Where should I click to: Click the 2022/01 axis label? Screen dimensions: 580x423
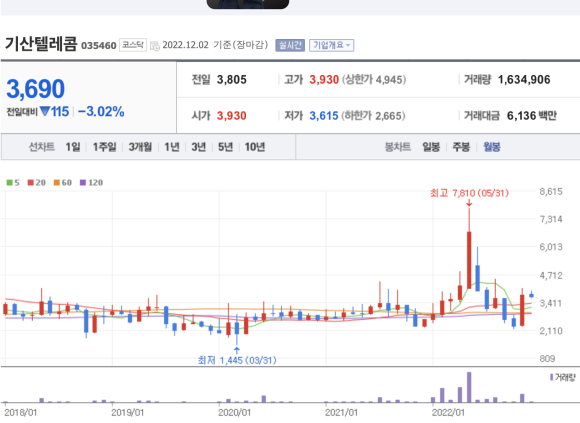click(x=448, y=413)
